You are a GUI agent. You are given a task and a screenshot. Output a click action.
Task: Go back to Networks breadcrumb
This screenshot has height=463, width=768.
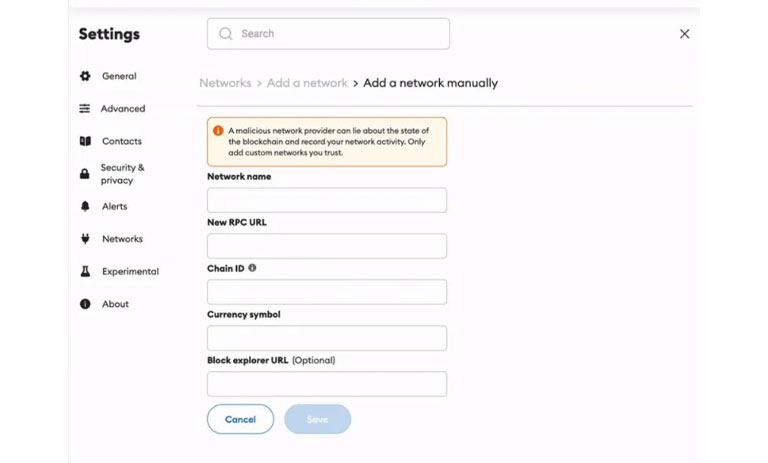click(225, 83)
